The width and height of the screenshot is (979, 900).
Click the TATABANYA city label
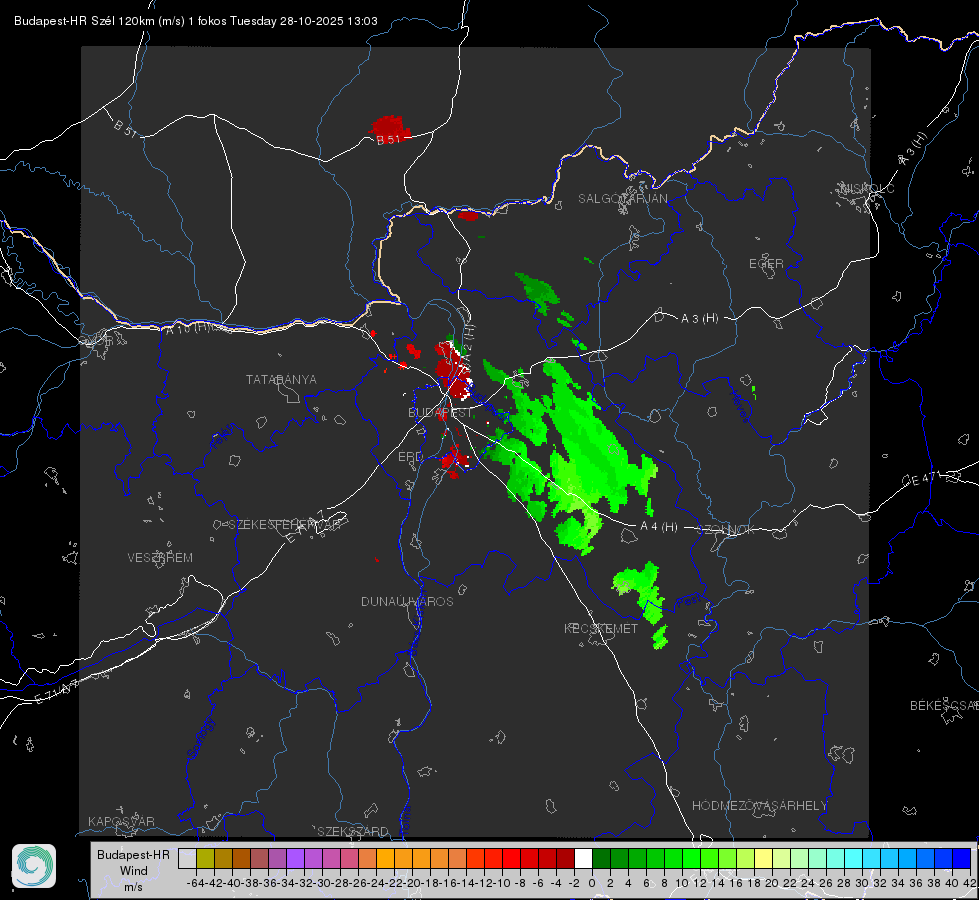(x=281, y=380)
